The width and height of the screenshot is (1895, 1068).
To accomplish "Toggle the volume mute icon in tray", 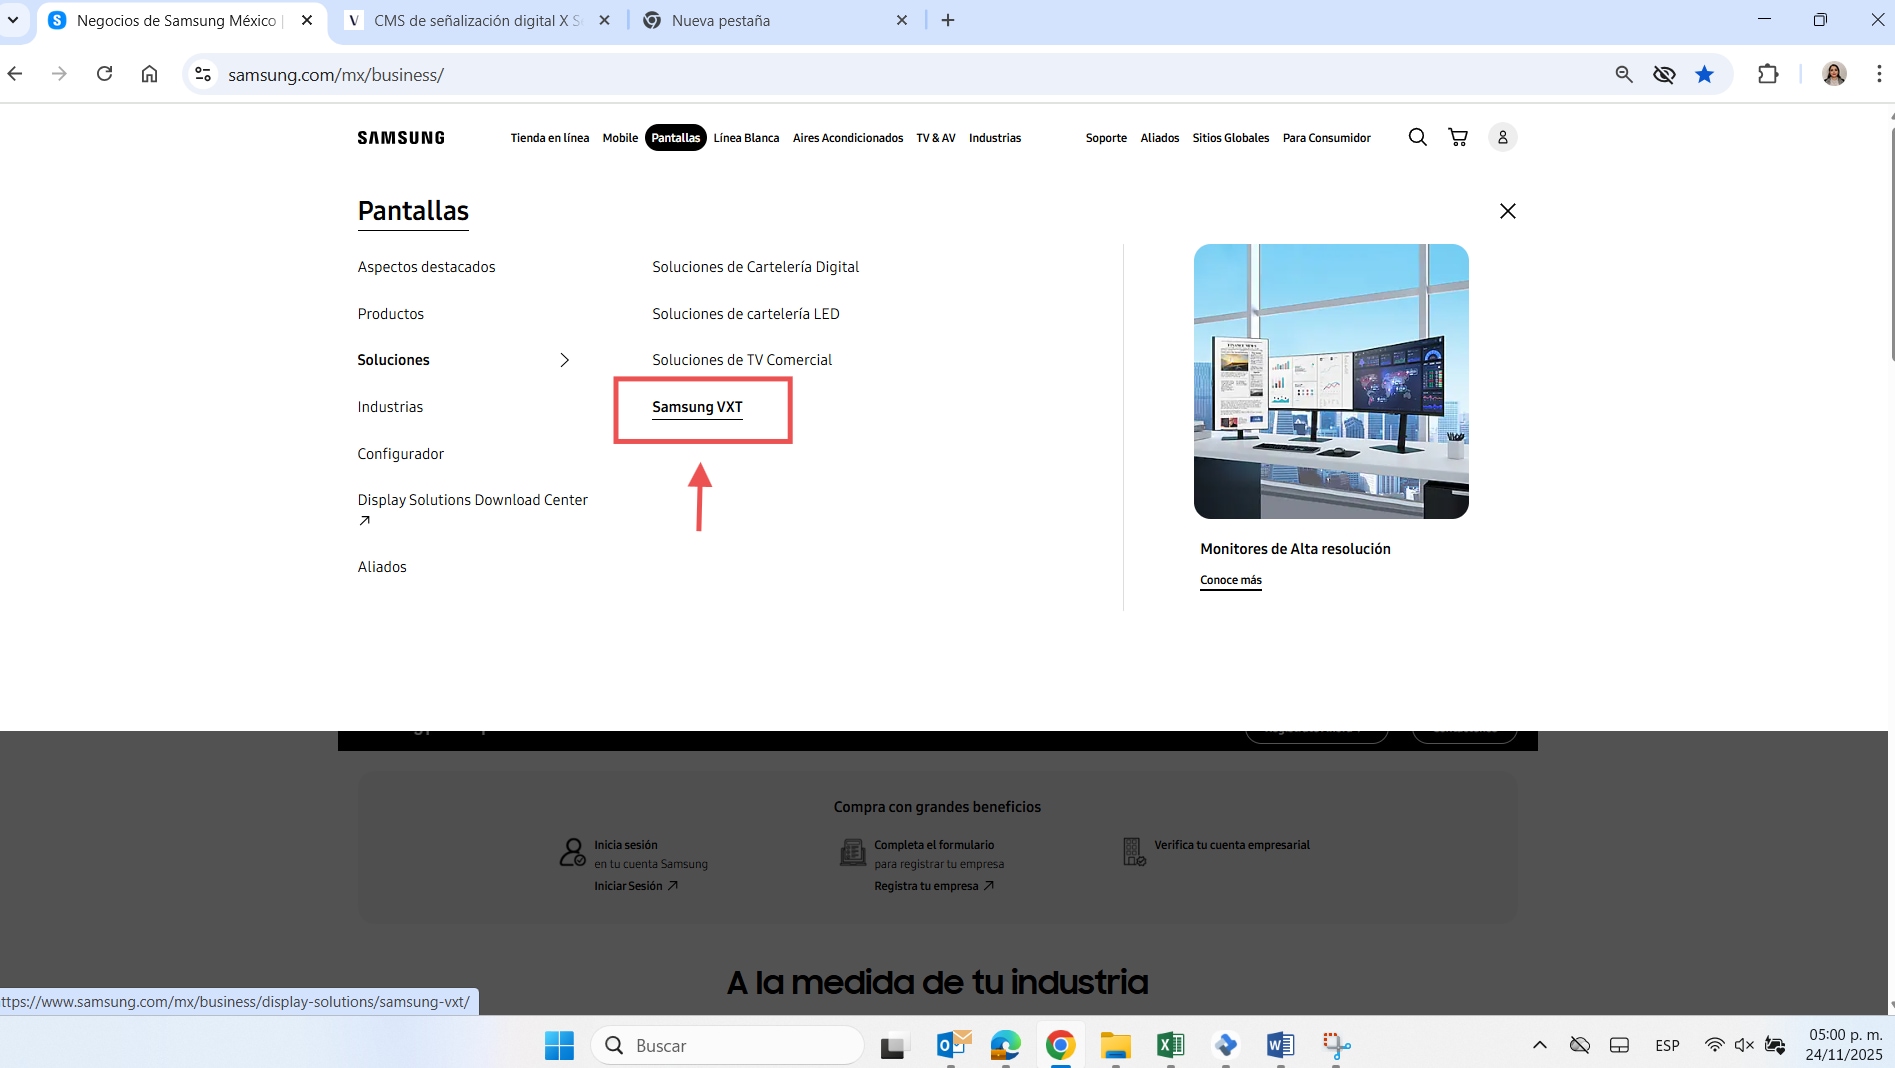I will tap(1744, 1045).
